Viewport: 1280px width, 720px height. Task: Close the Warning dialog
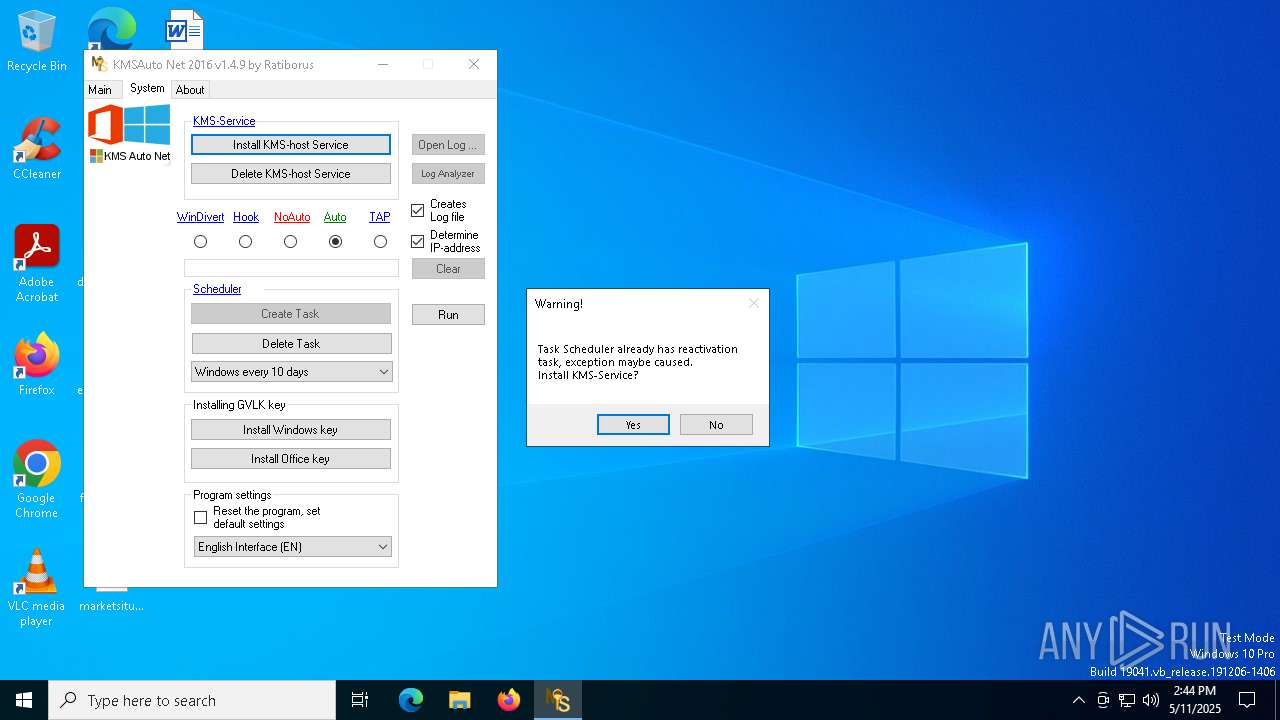754,303
